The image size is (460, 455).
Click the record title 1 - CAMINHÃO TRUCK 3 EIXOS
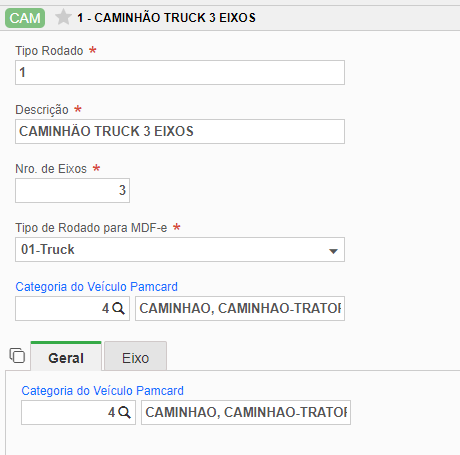[x=166, y=18]
